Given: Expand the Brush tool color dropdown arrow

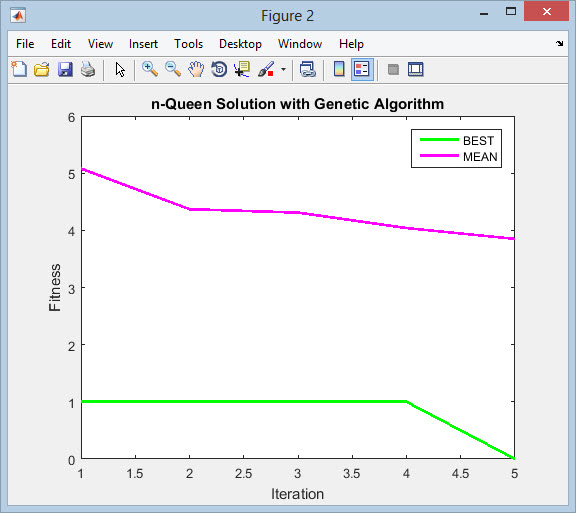Looking at the screenshot, I should coord(283,69).
